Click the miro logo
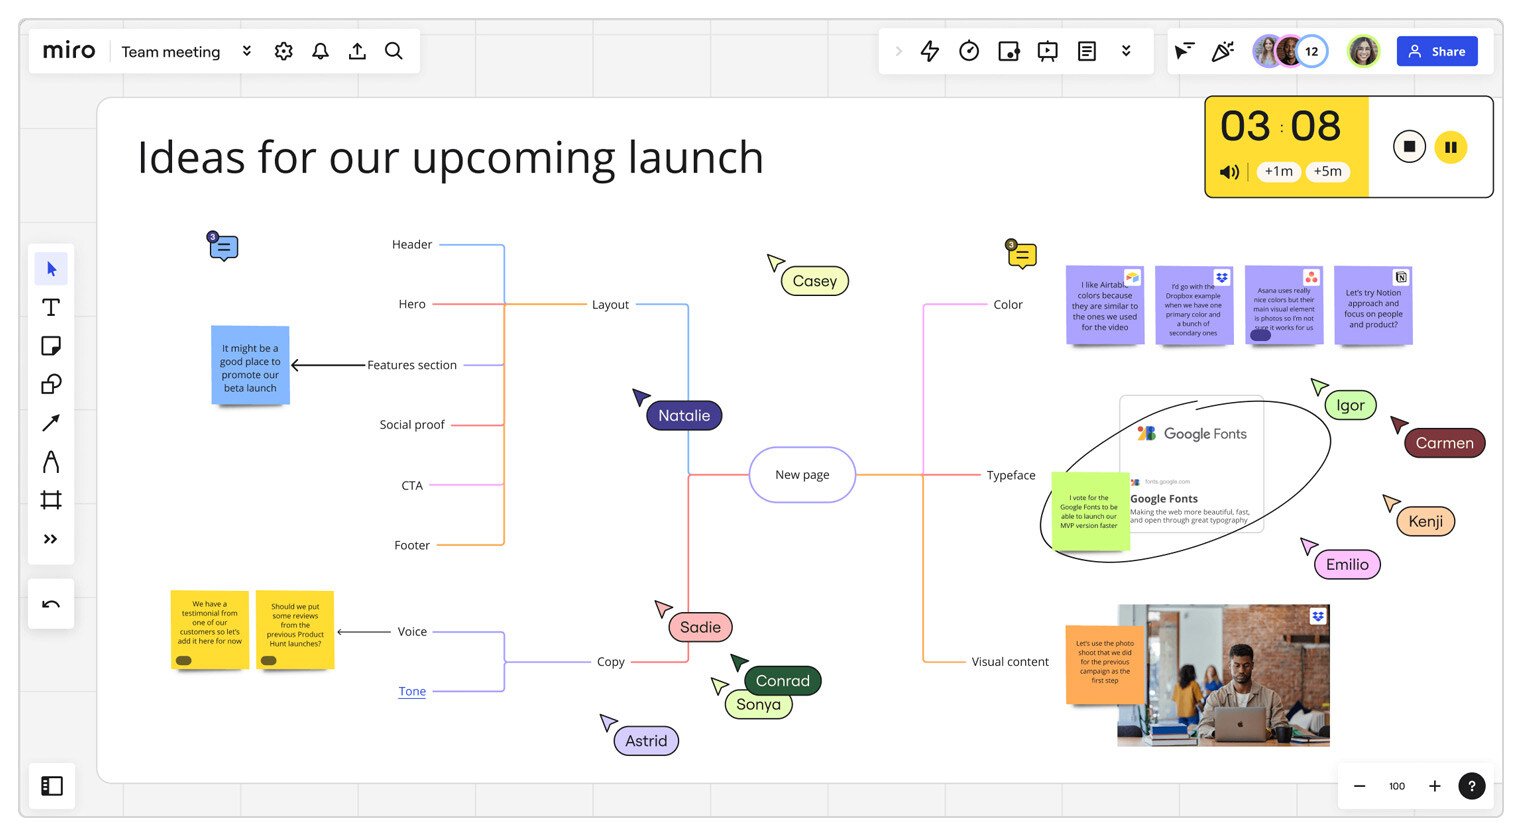 point(69,51)
